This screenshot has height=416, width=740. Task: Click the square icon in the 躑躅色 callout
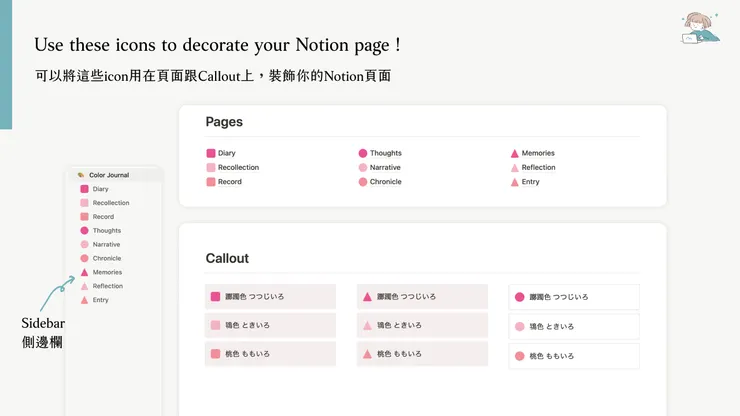[x=215, y=297]
